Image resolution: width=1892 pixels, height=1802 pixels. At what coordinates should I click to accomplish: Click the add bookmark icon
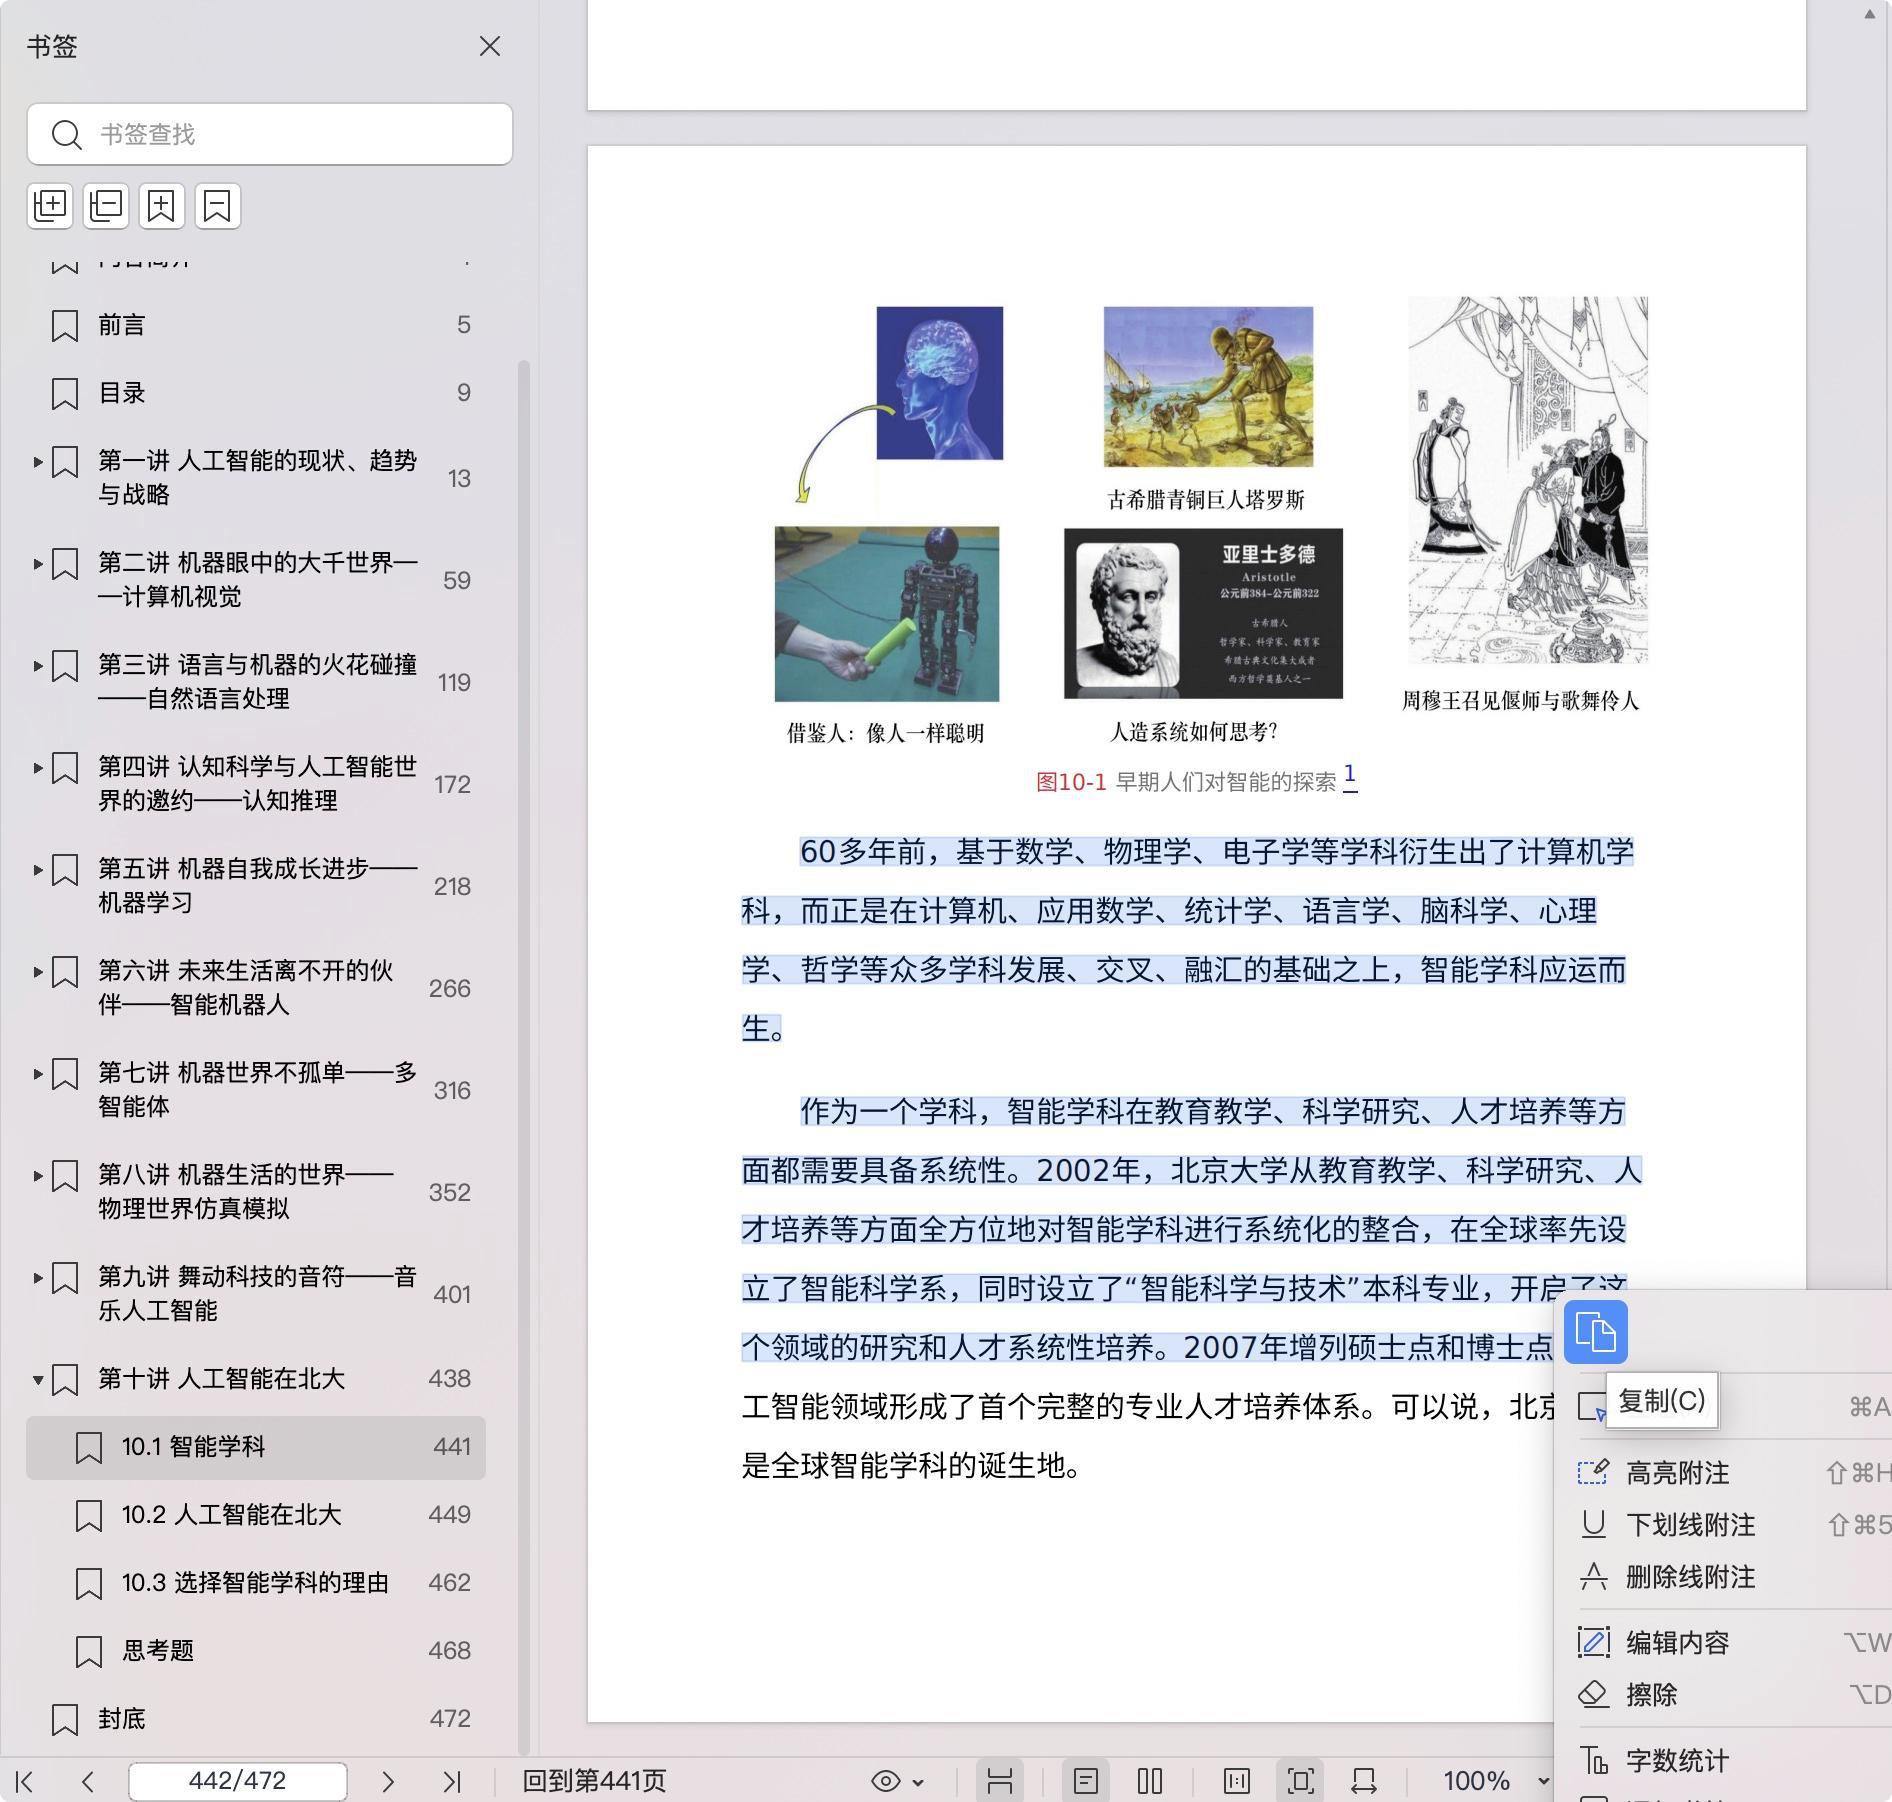tap(162, 206)
